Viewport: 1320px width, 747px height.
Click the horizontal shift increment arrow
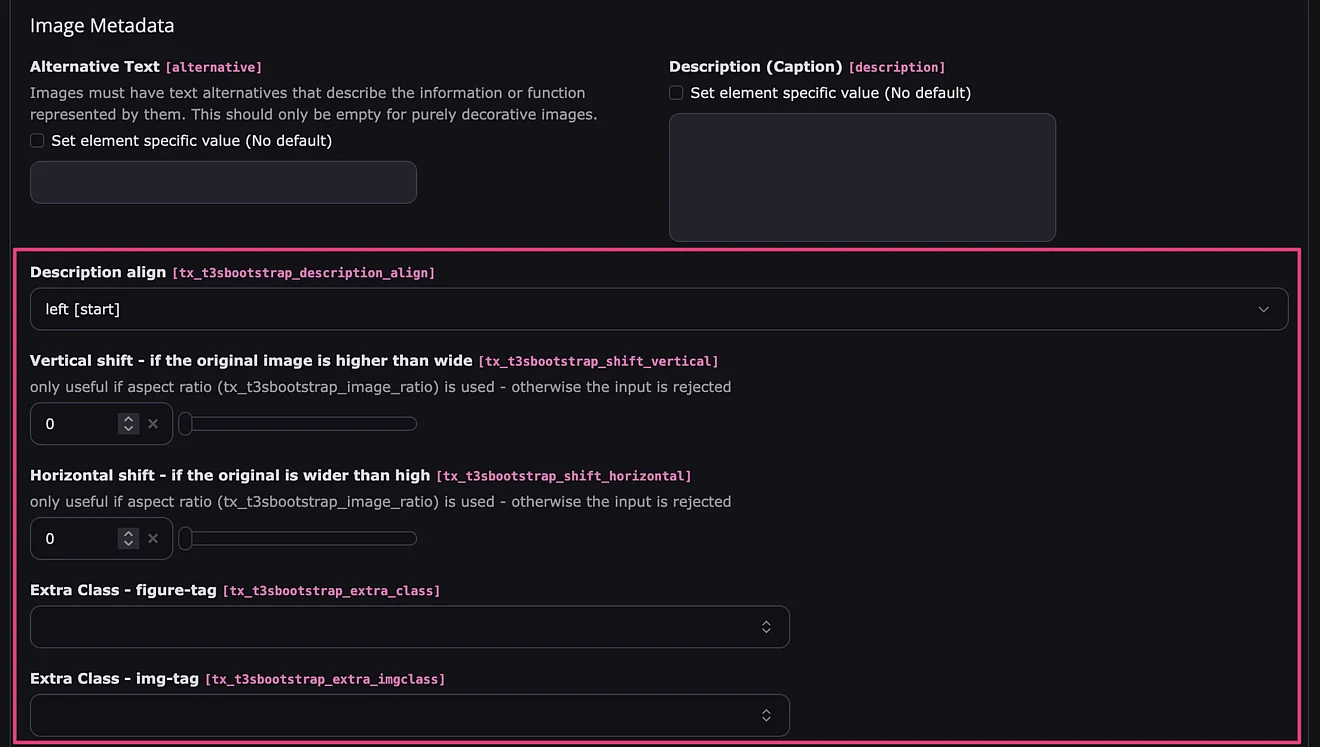coord(128,533)
